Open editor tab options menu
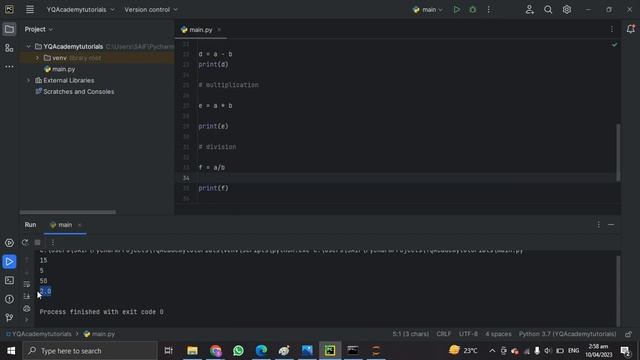The width and height of the screenshot is (640, 360). (x=611, y=29)
